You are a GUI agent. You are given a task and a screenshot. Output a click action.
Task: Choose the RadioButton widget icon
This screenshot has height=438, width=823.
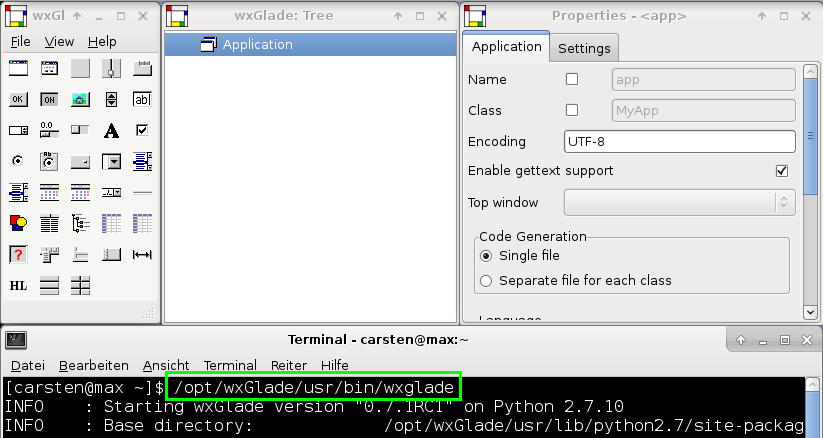point(18,161)
